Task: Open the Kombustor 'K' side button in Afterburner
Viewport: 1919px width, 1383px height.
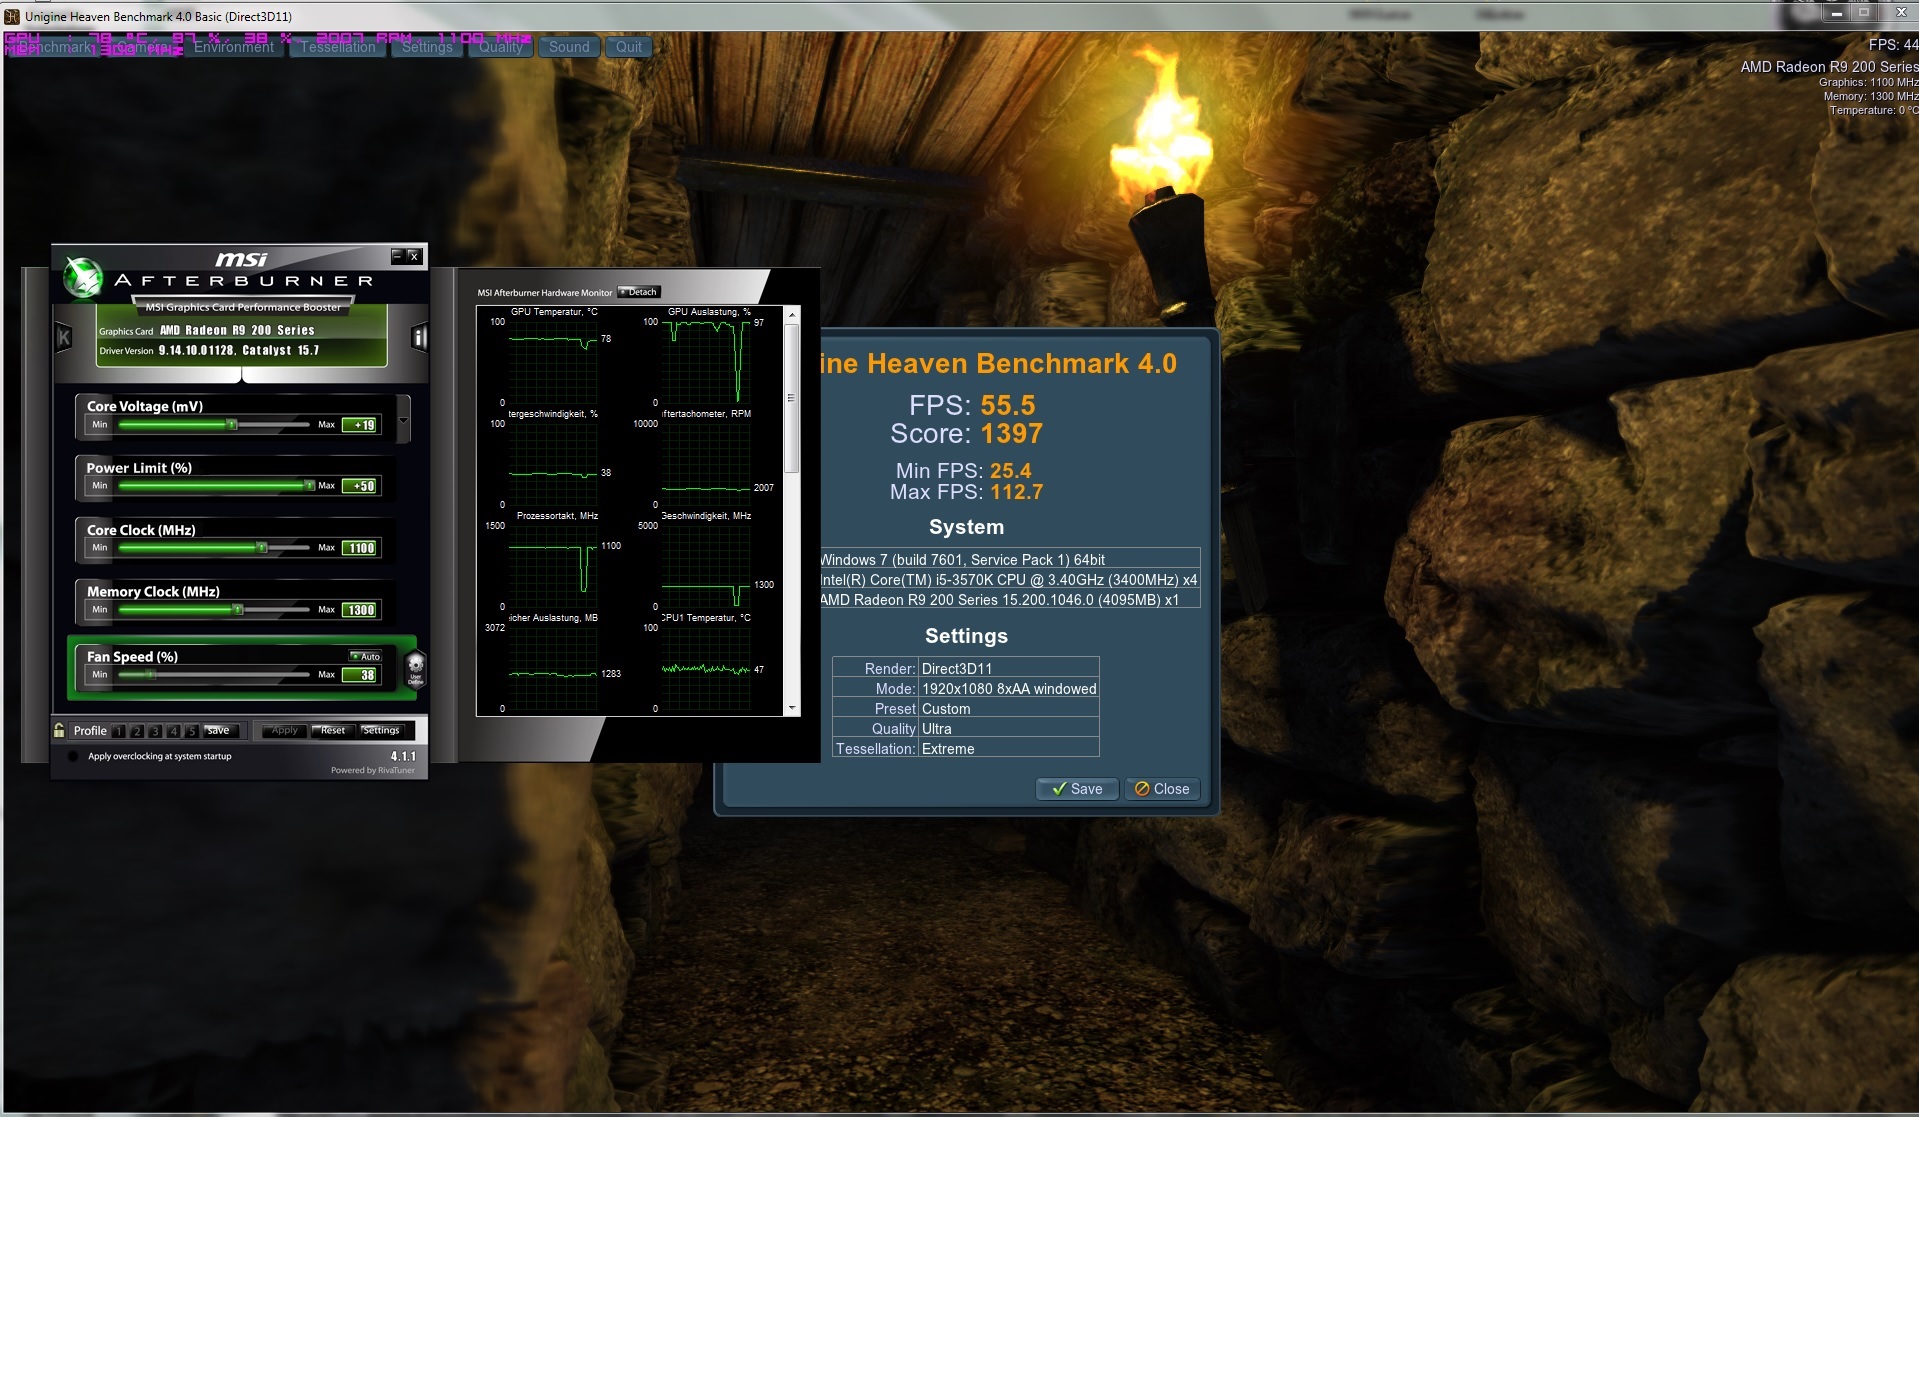Action: coord(64,337)
